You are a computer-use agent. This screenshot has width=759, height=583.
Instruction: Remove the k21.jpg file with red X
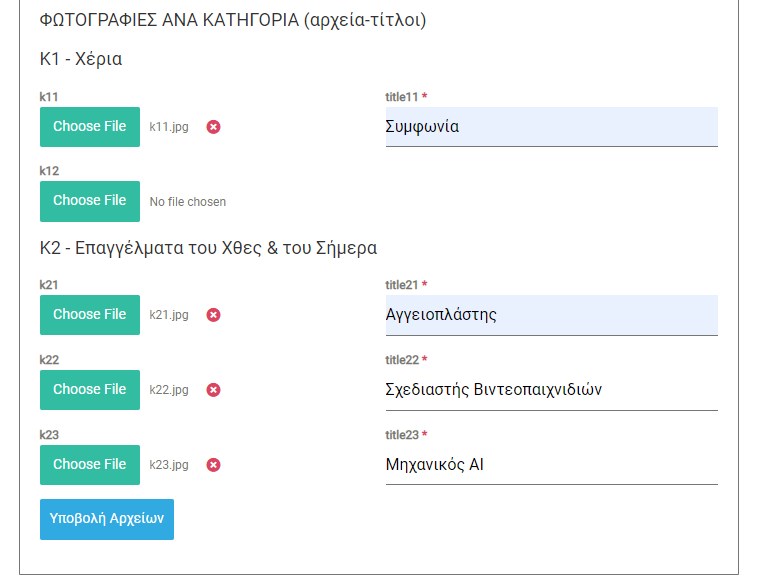[213, 315]
